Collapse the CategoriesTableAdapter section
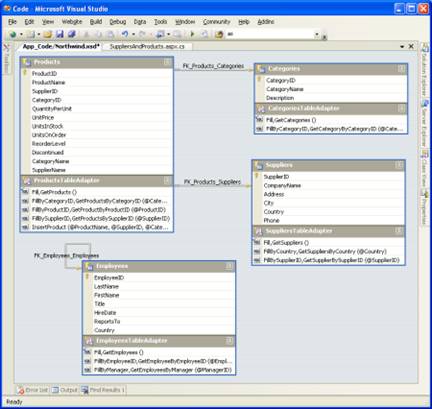Screen dimensions: 432x409 [x=401, y=108]
